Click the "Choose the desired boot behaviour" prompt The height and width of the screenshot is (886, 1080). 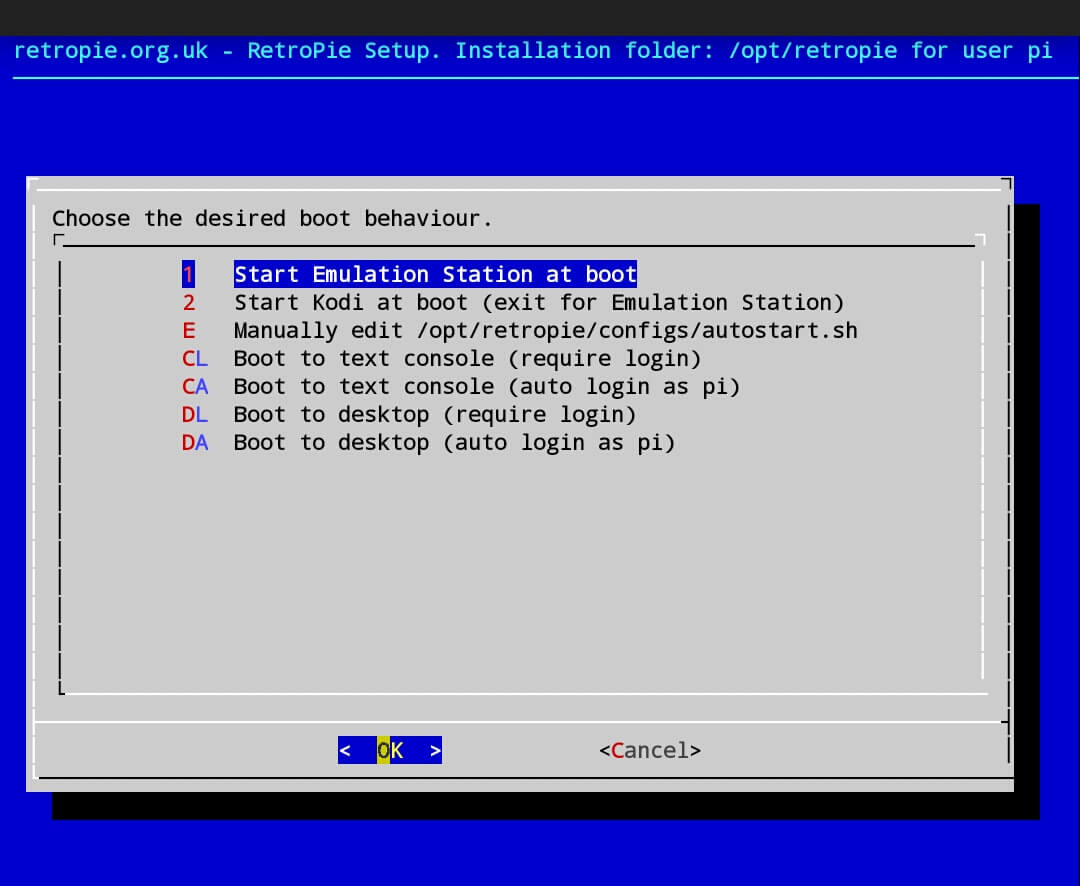(272, 218)
